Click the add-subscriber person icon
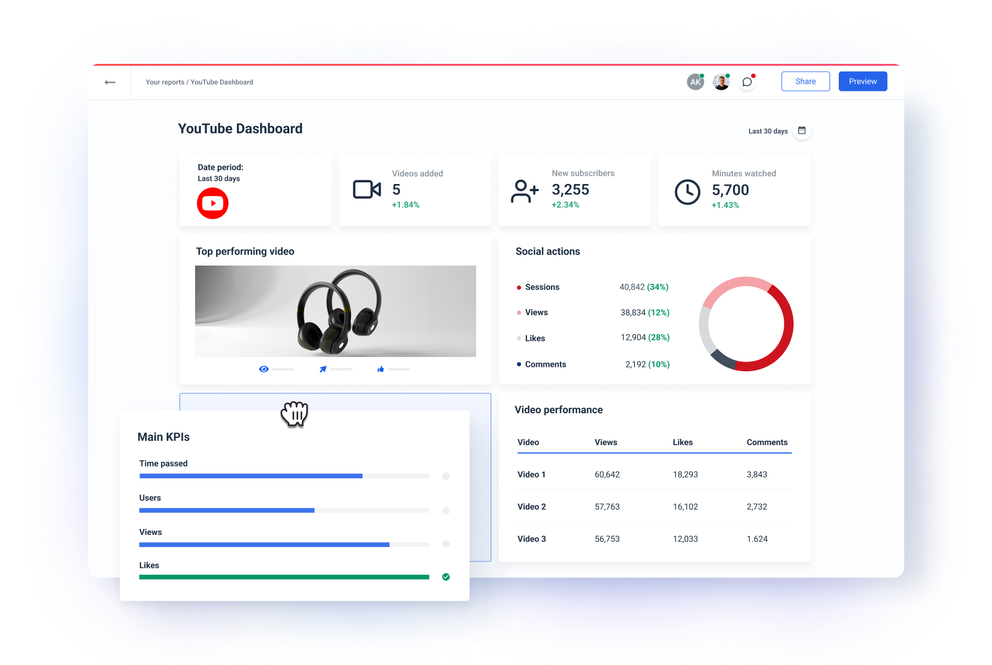The image size is (992, 665). pyautogui.click(x=525, y=189)
